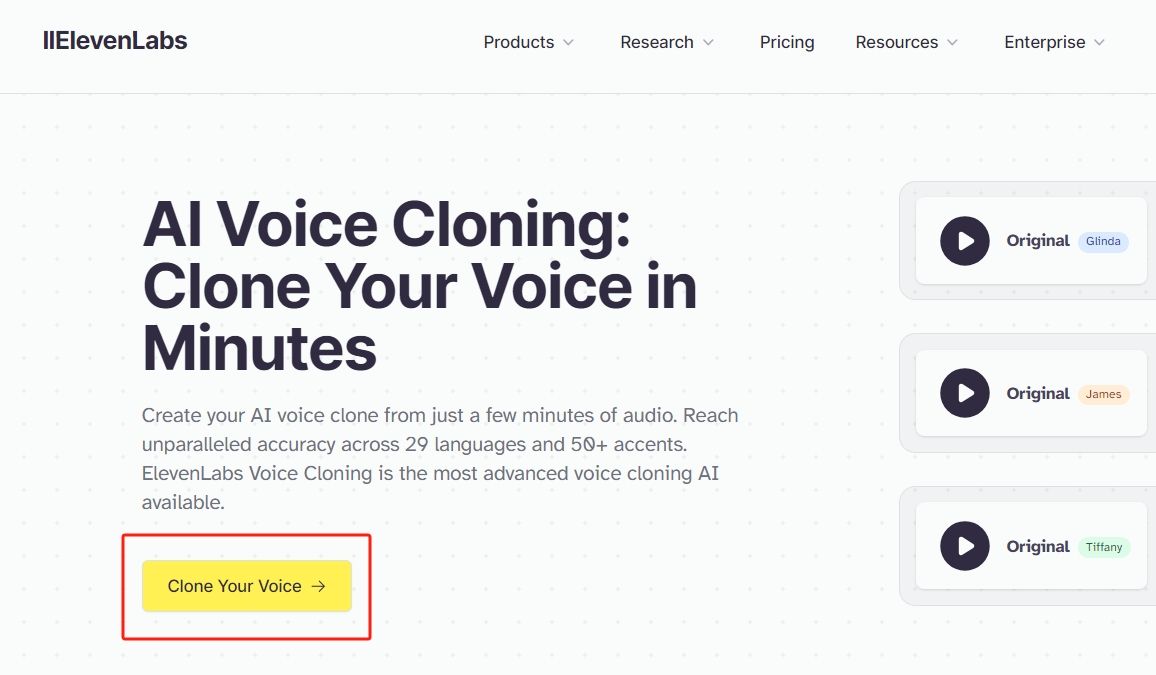Open the Enterprise menu
The image size is (1156, 675).
click(x=1045, y=42)
